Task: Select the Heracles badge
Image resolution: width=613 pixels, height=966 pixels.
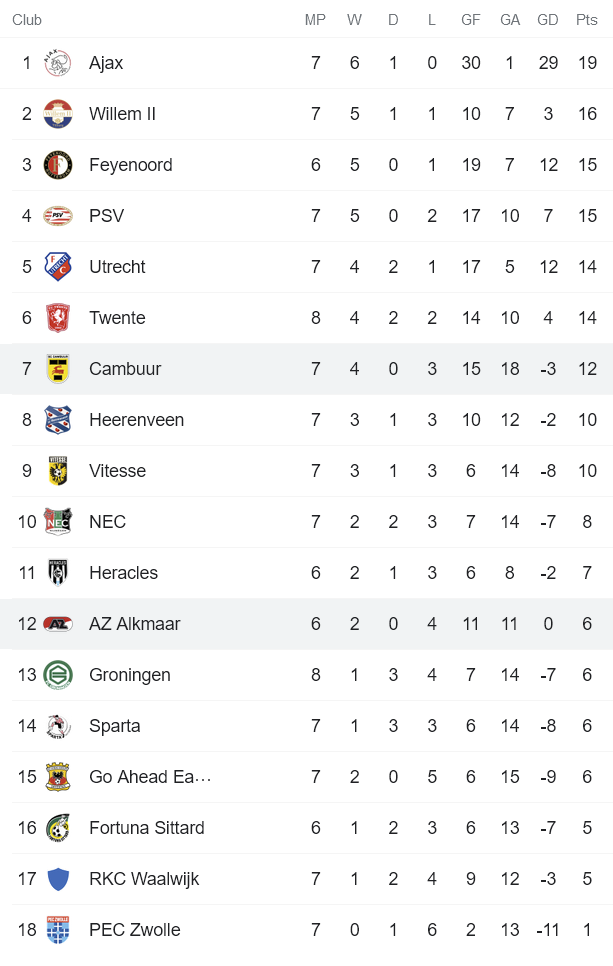Action: [58, 572]
